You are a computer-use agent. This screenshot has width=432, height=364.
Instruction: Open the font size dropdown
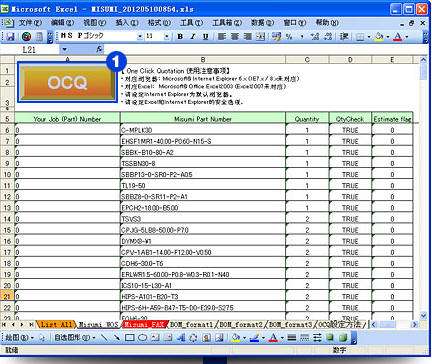[166, 36]
